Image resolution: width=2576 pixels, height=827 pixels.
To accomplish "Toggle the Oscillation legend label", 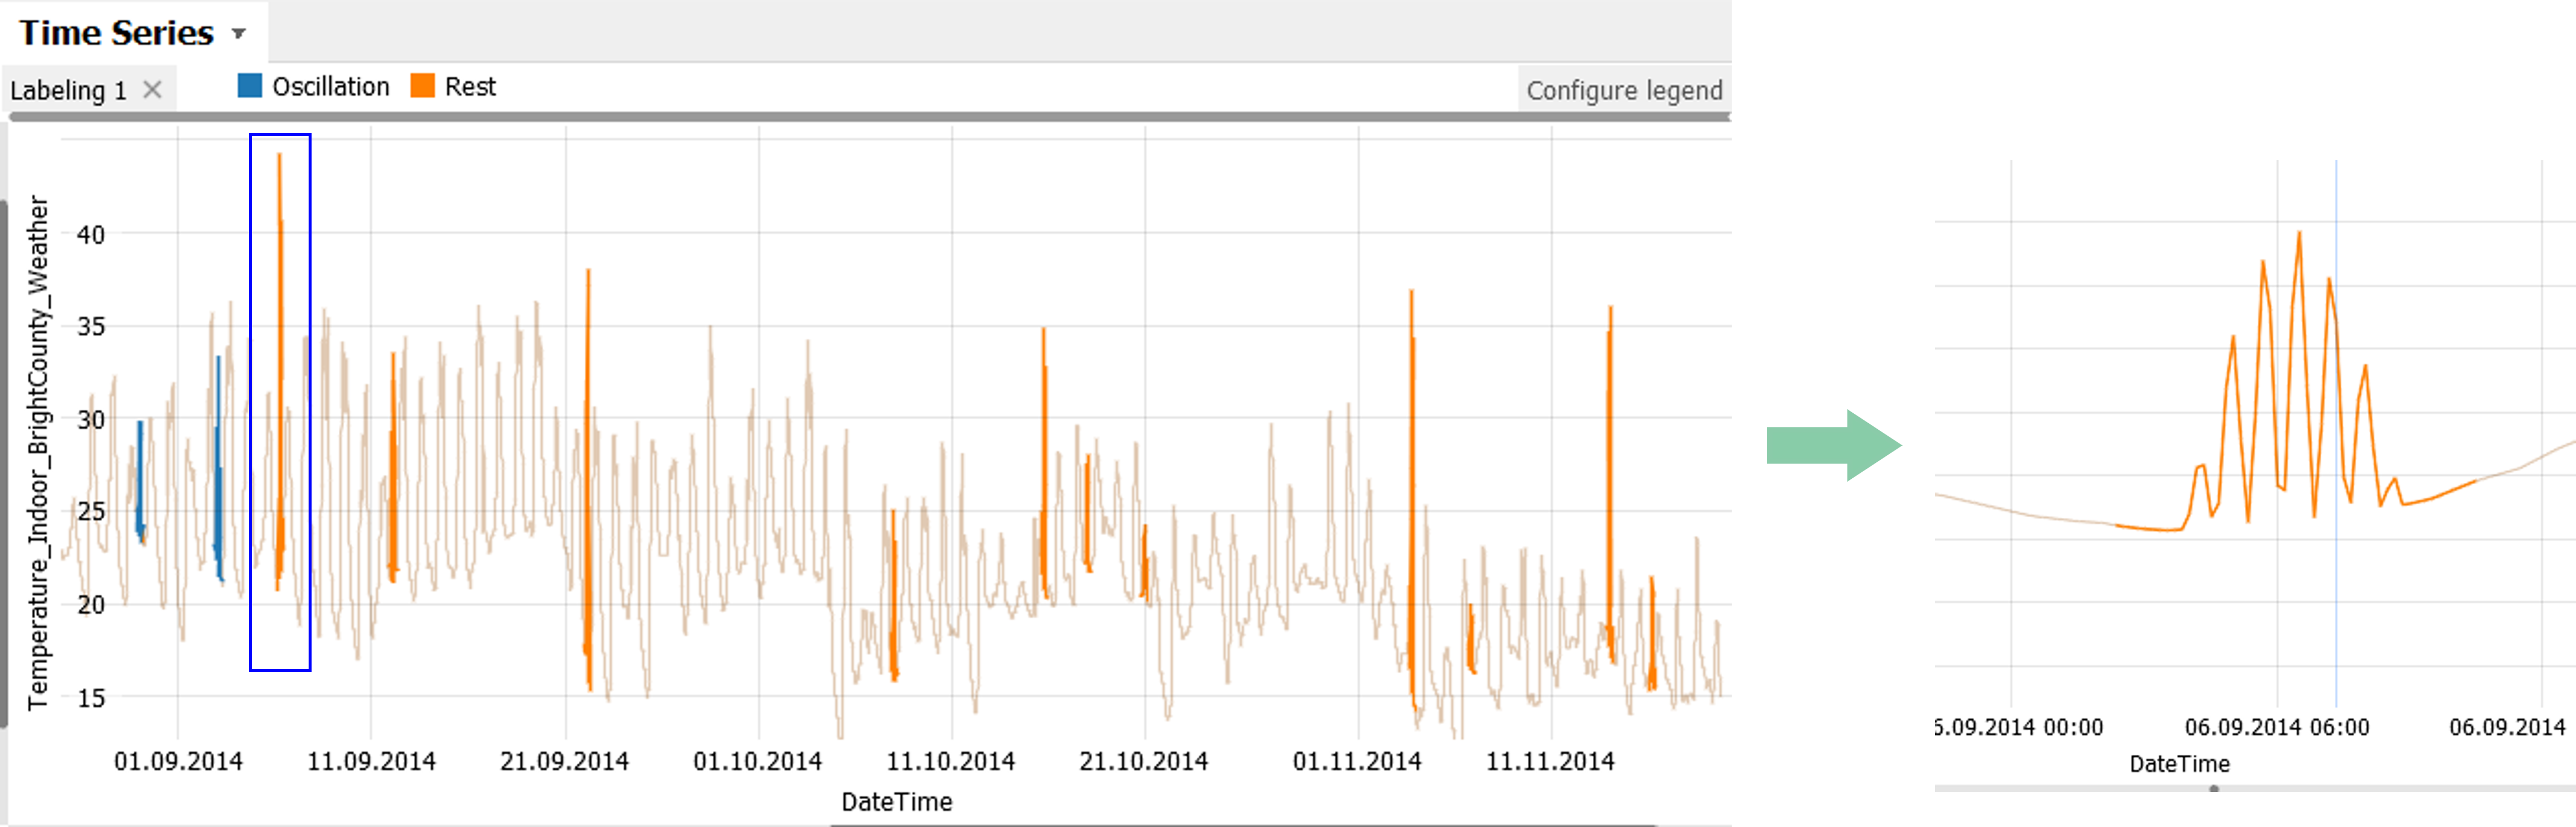I will point(330,87).
